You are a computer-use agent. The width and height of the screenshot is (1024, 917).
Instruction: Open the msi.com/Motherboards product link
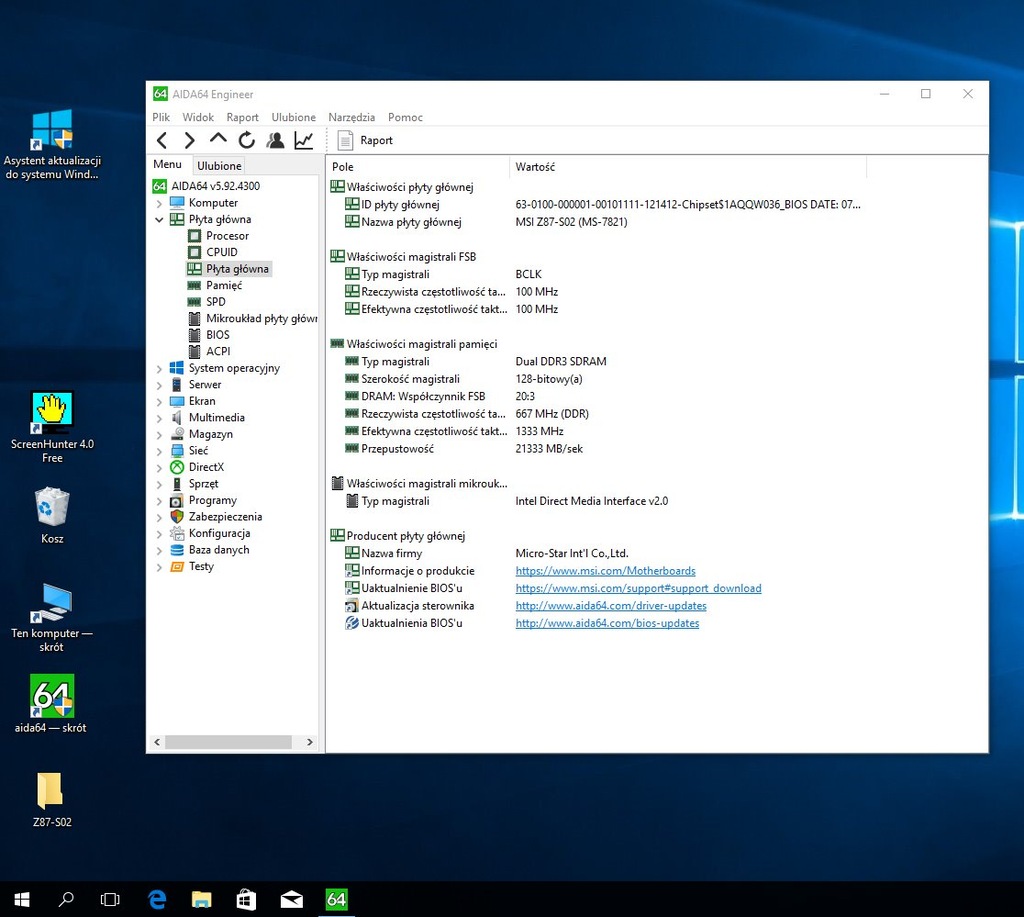coord(605,571)
